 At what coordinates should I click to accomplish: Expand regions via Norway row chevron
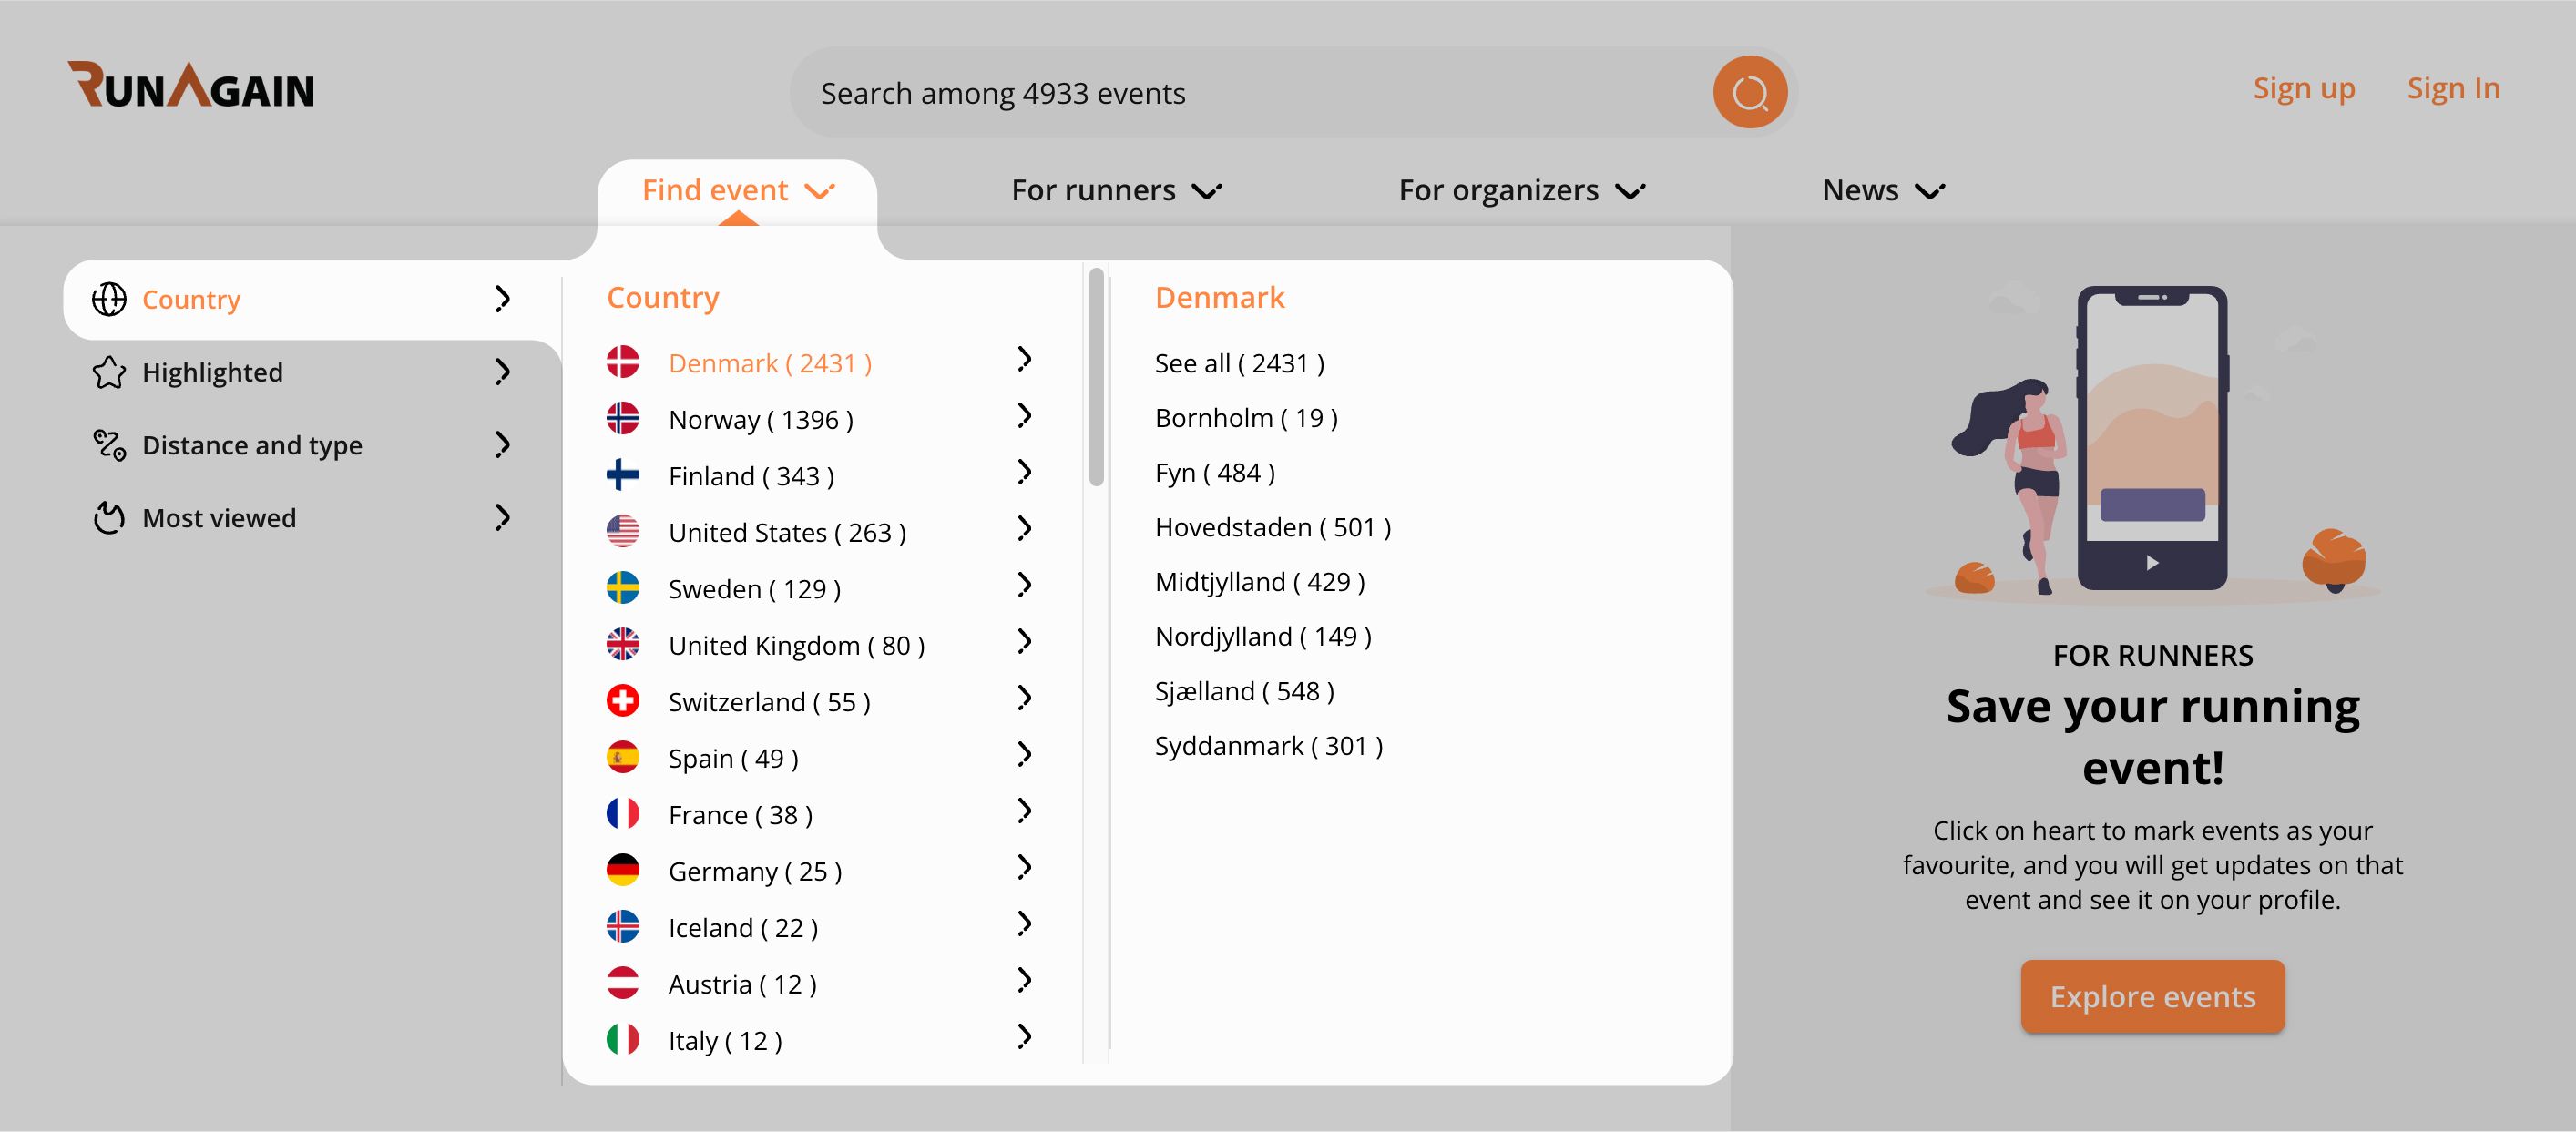1024,415
